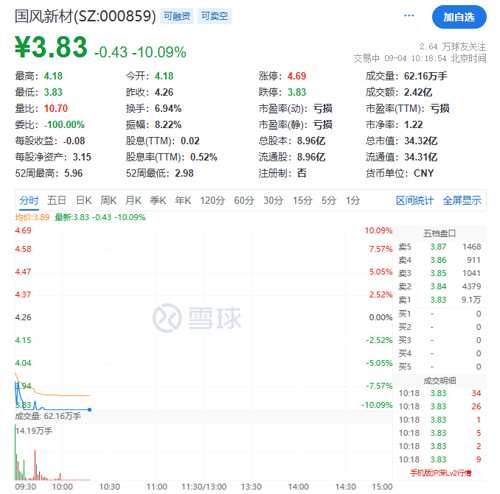Select the 年K yearly chart tab
Image resolution: width=500 pixels, height=494 pixels.
(x=183, y=200)
